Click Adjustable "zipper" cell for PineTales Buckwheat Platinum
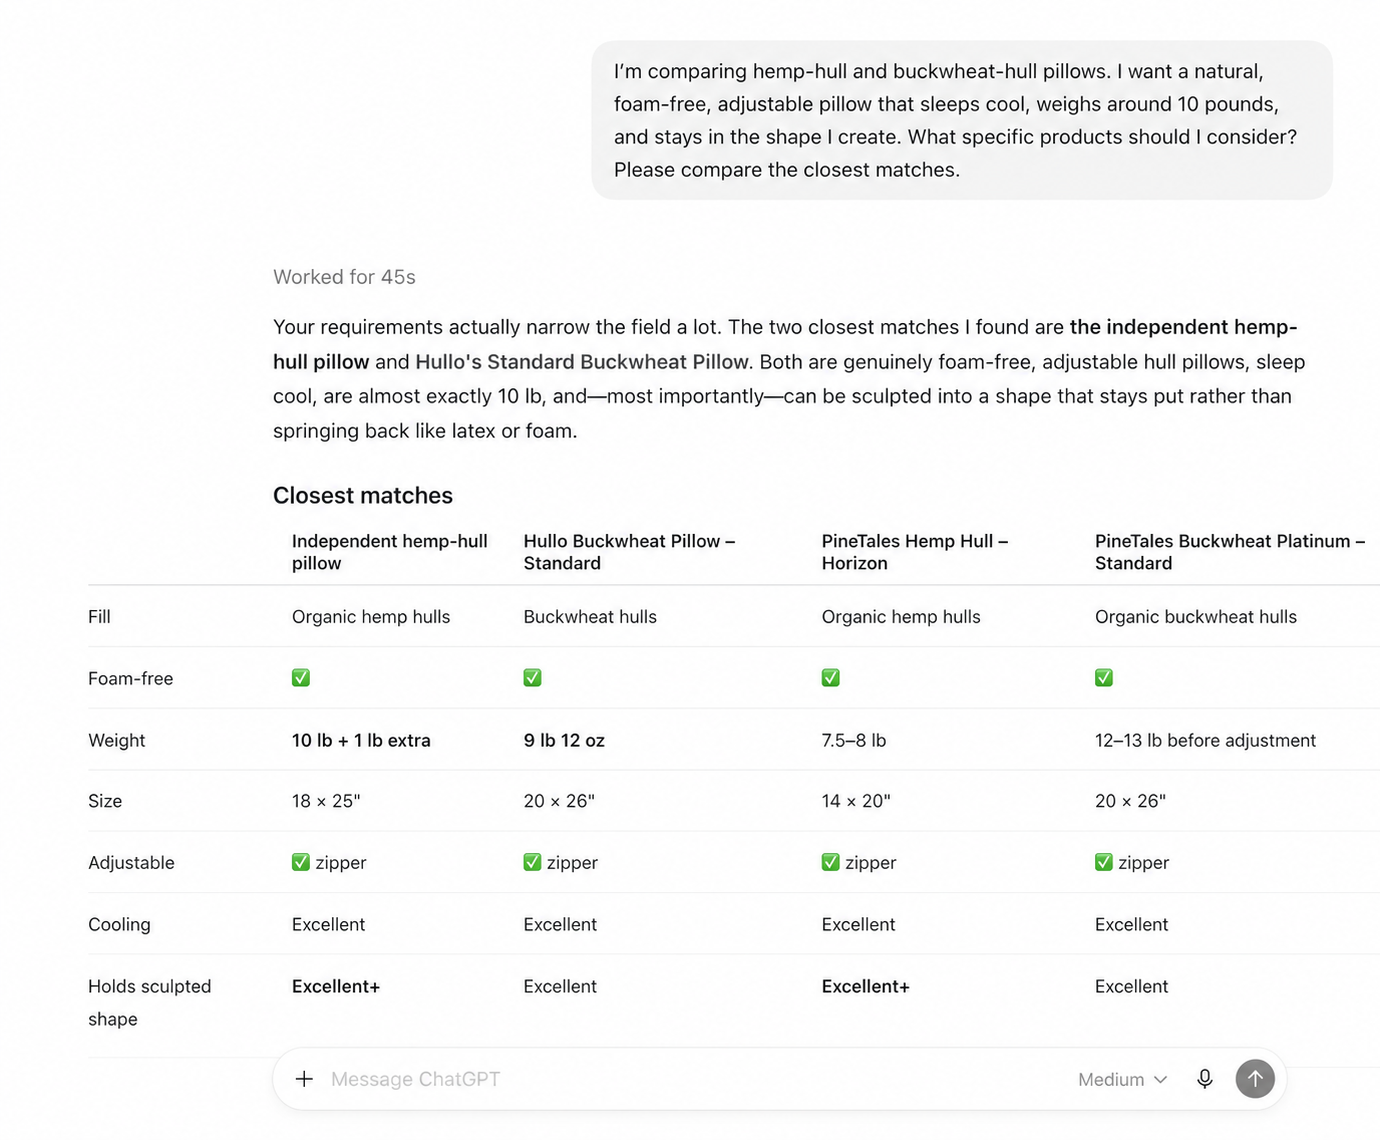1380x1140 pixels. [1132, 863]
